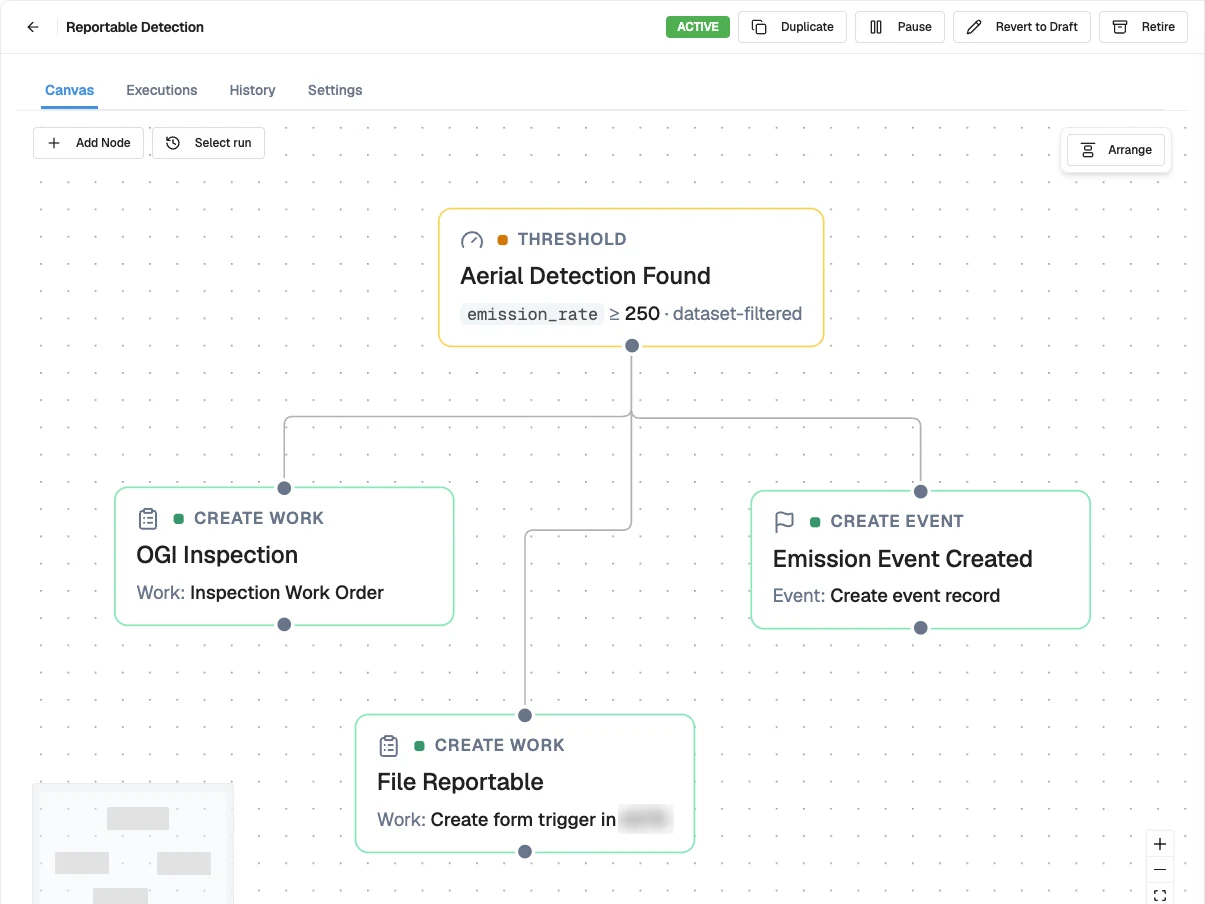Click OGI Inspection top connector handle
This screenshot has height=904, width=1205.
pos(284,488)
